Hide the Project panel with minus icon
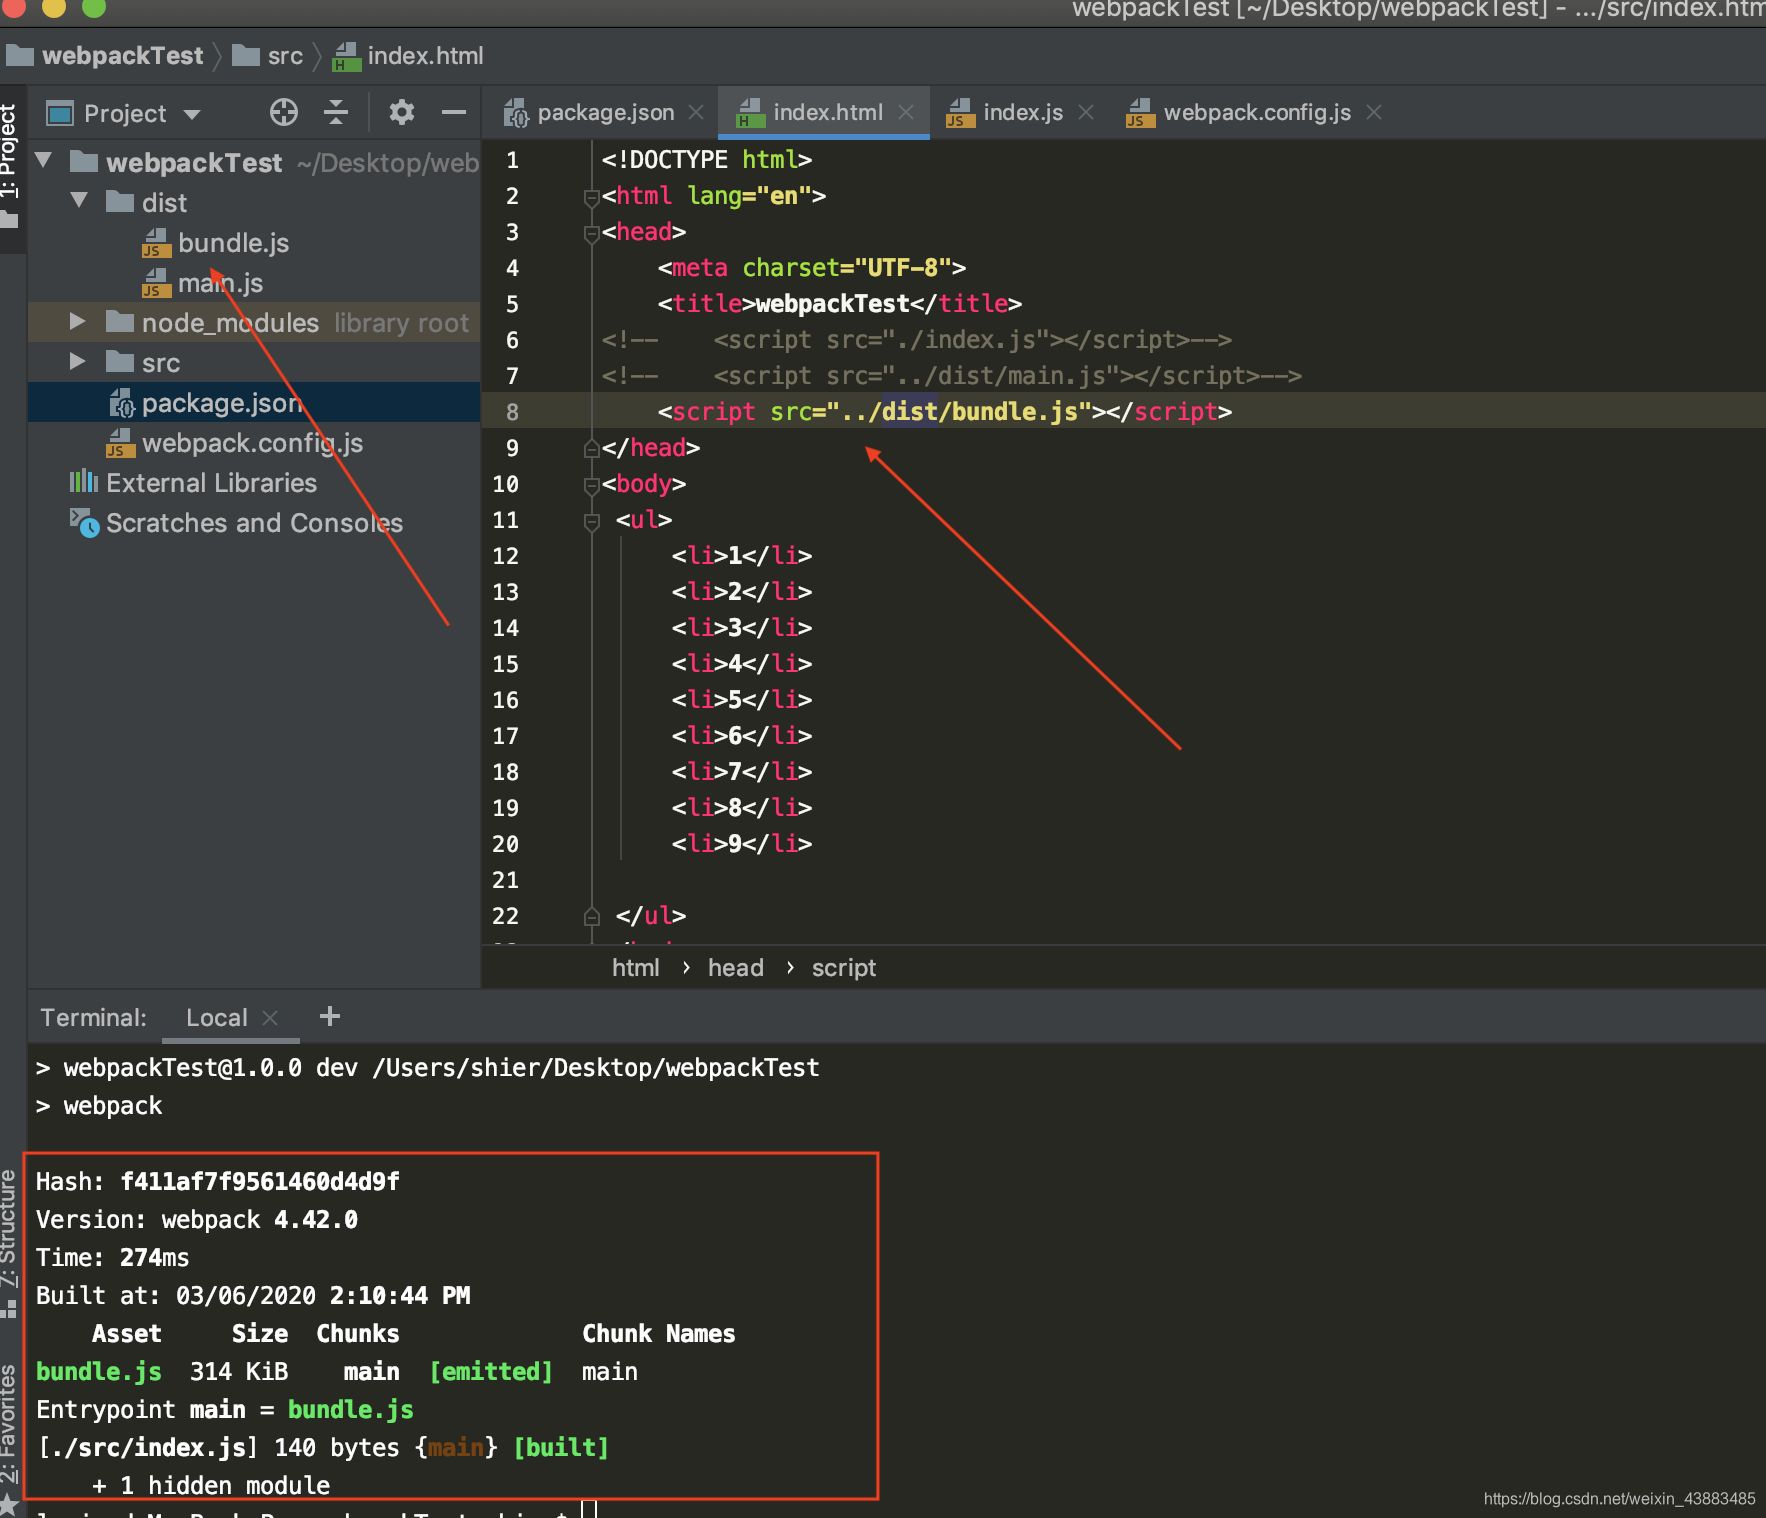This screenshot has height=1518, width=1766. [x=454, y=112]
